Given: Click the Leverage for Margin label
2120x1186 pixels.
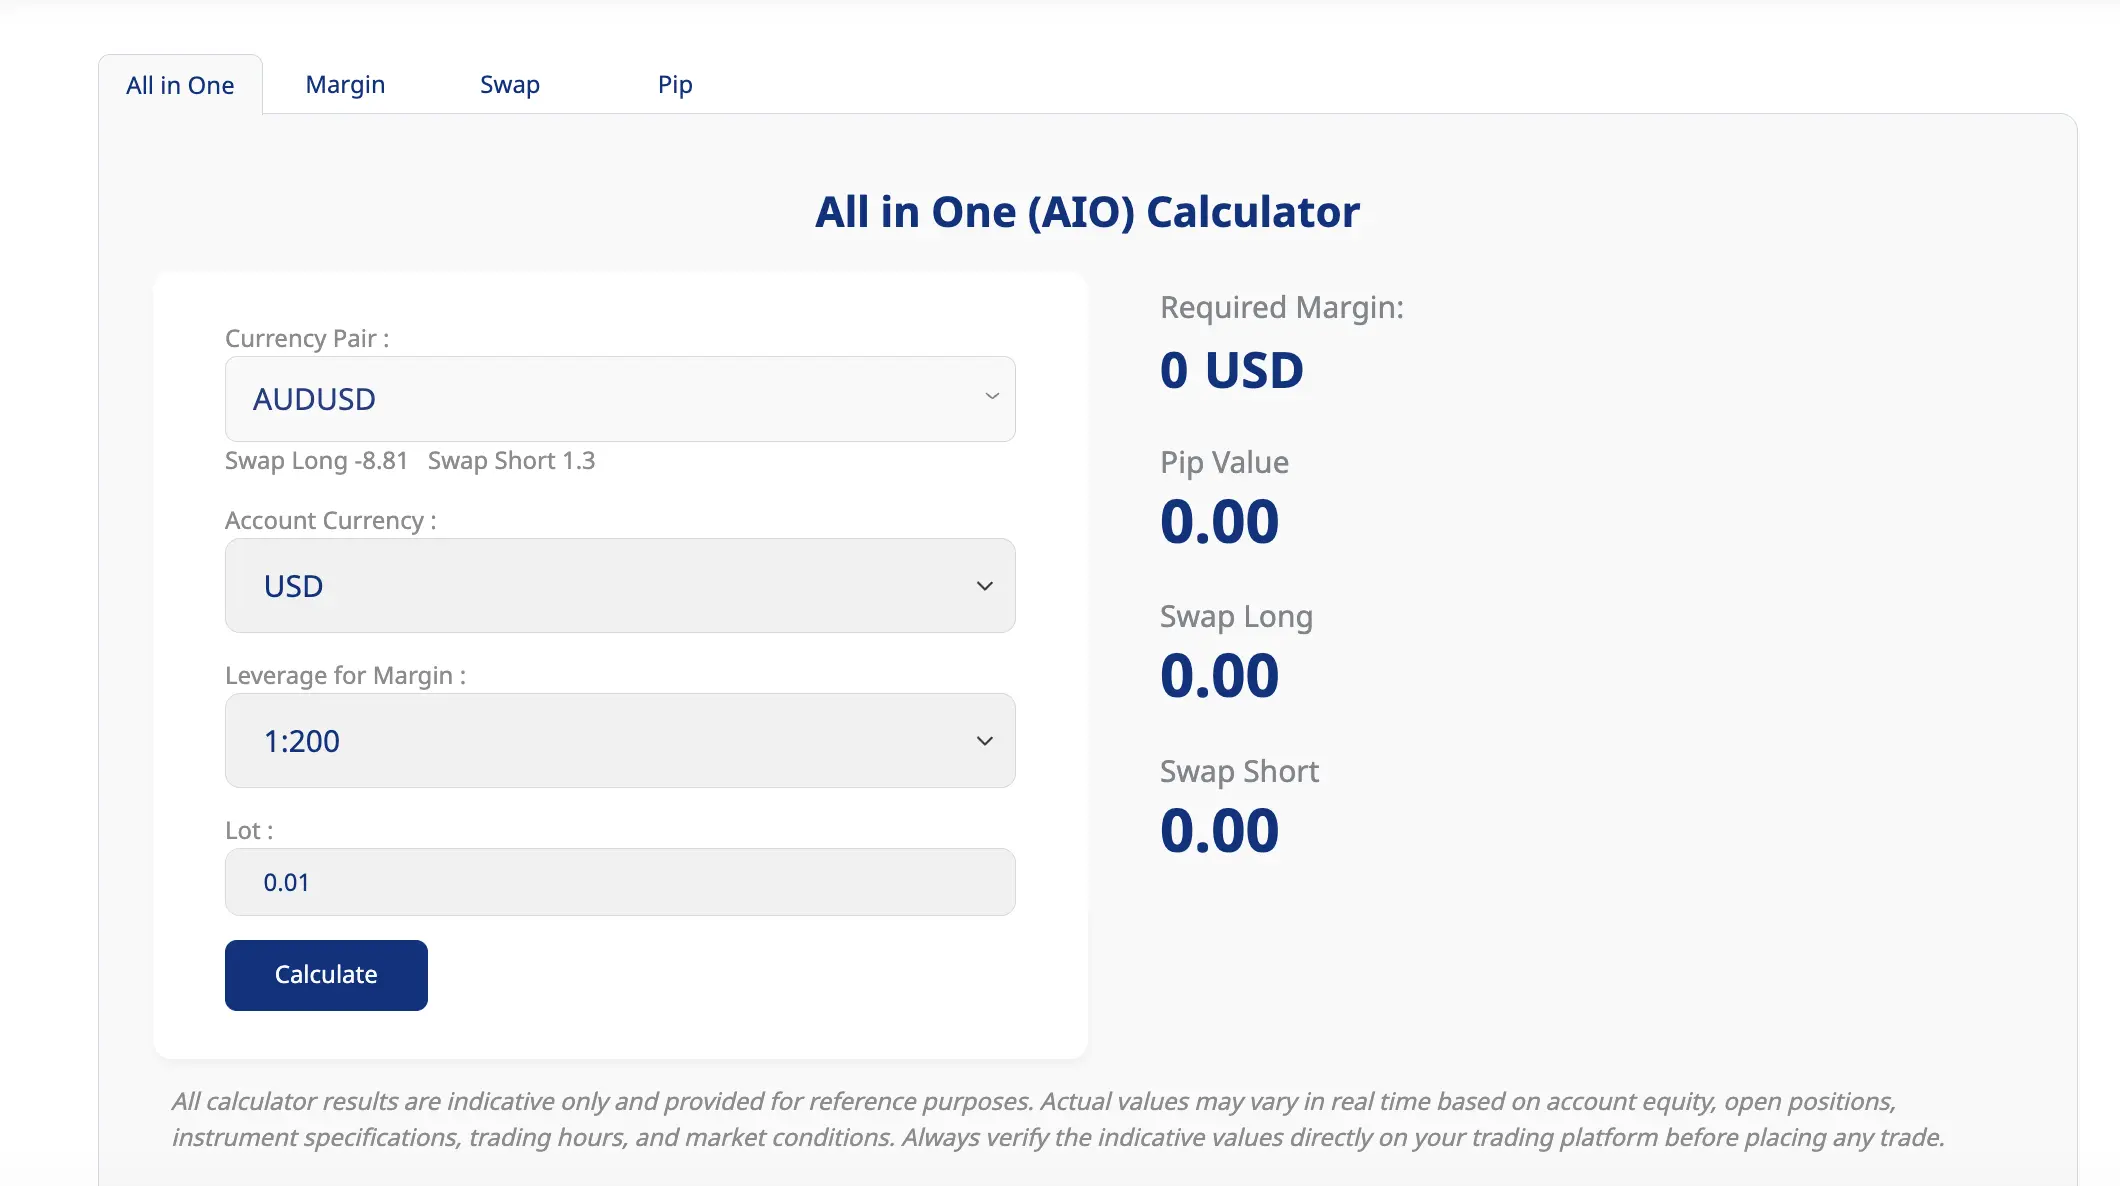Looking at the screenshot, I should (x=345, y=676).
